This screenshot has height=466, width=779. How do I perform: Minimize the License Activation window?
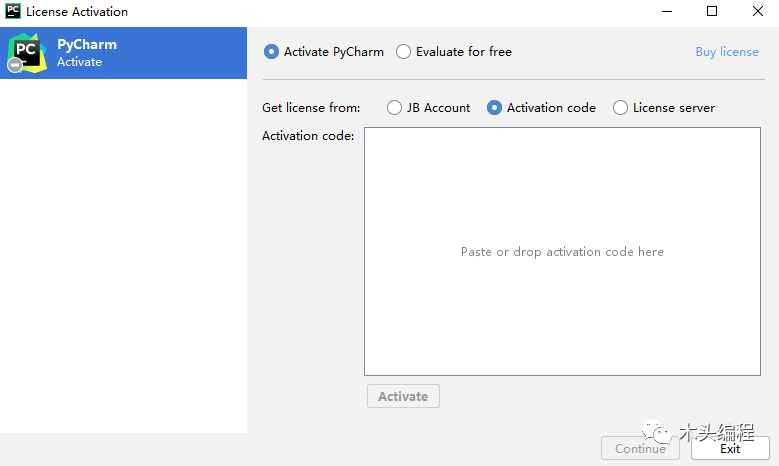click(x=667, y=12)
